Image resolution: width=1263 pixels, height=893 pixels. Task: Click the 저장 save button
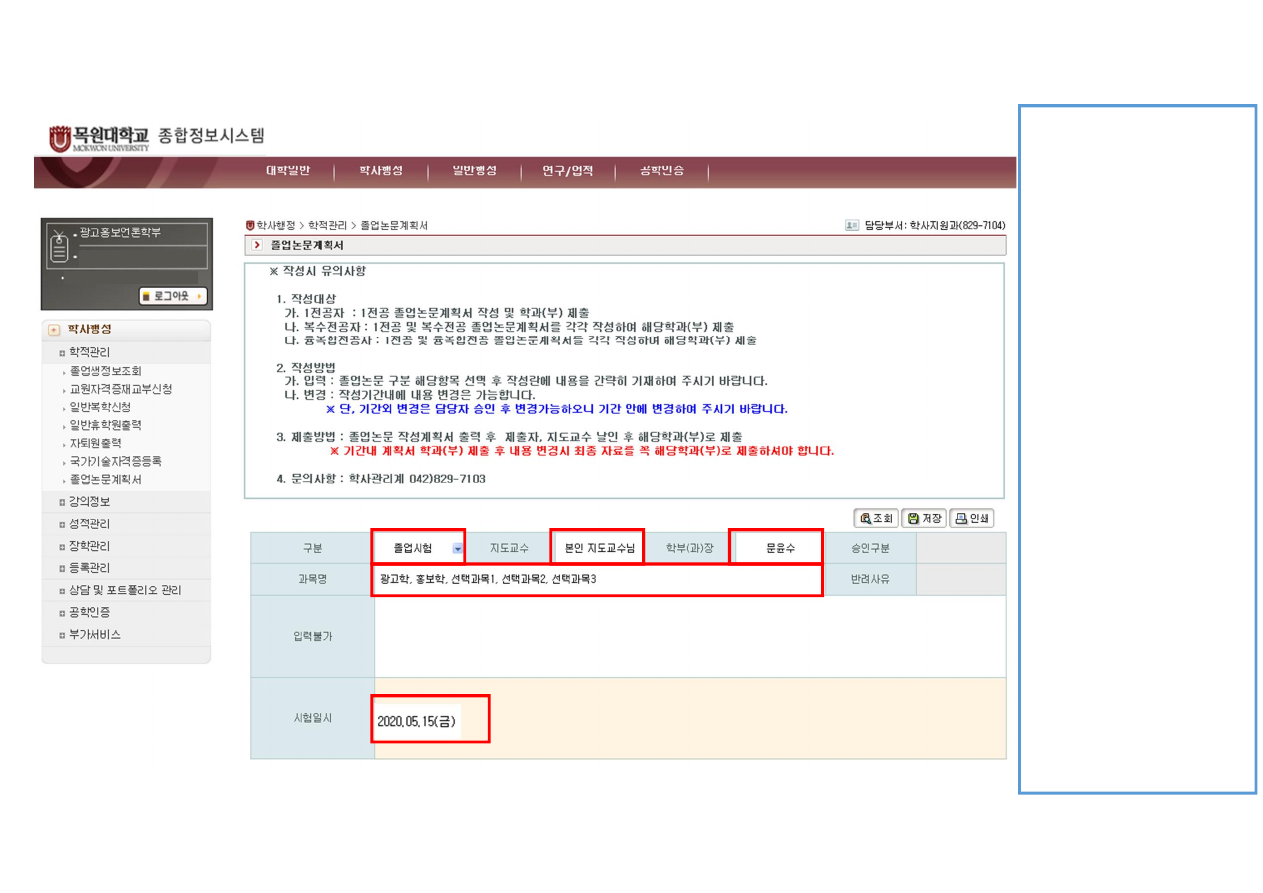coord(924,518)
